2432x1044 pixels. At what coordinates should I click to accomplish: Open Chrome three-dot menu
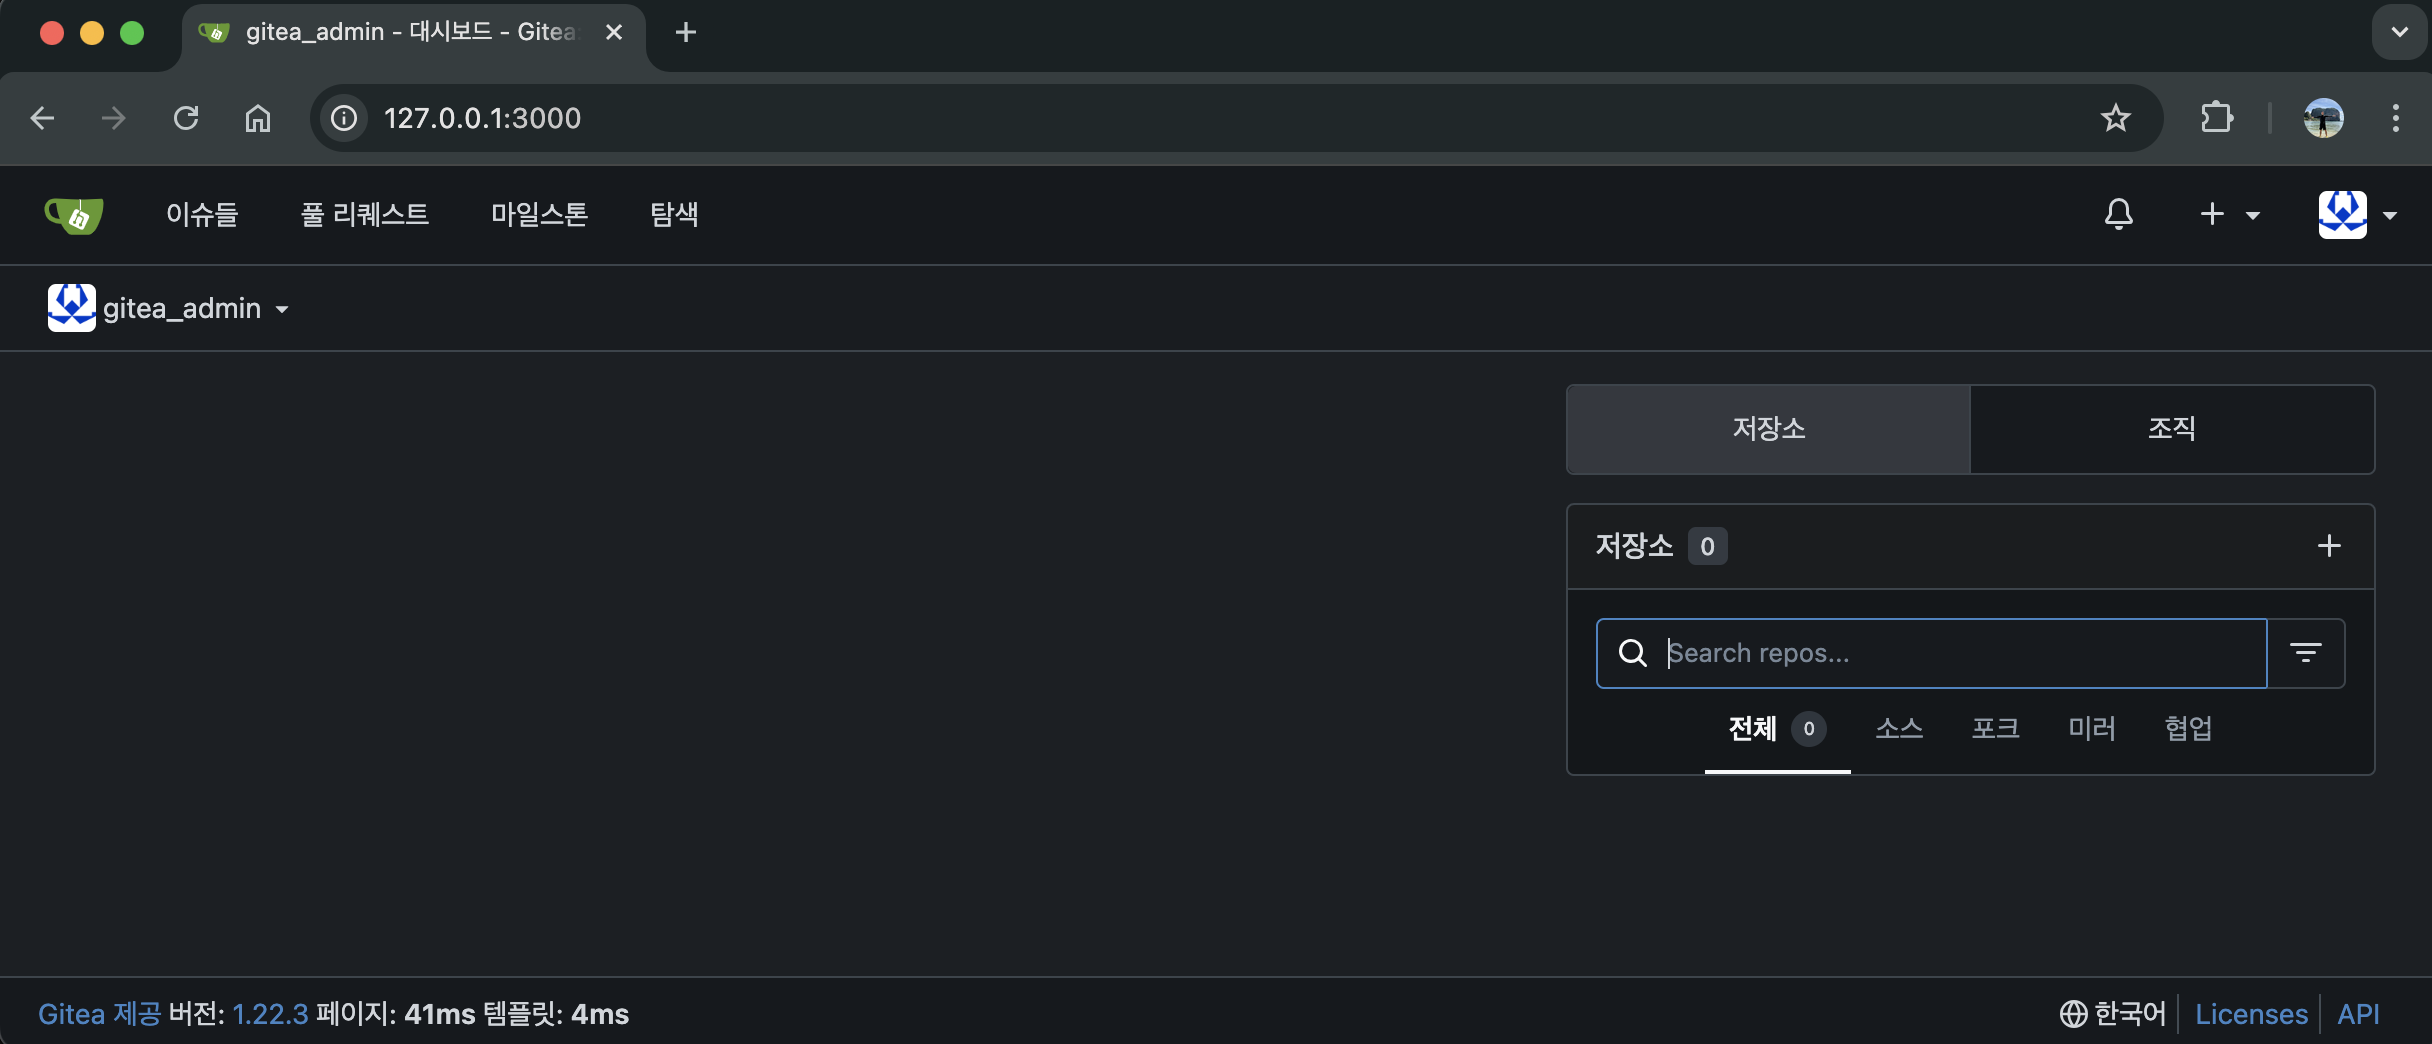click(2395, 118)
